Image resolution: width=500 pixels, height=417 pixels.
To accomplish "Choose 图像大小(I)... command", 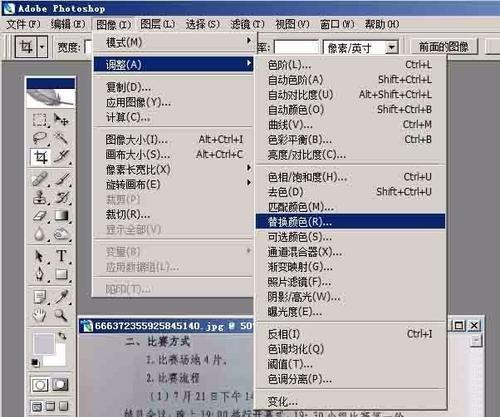I will [173, 139].
